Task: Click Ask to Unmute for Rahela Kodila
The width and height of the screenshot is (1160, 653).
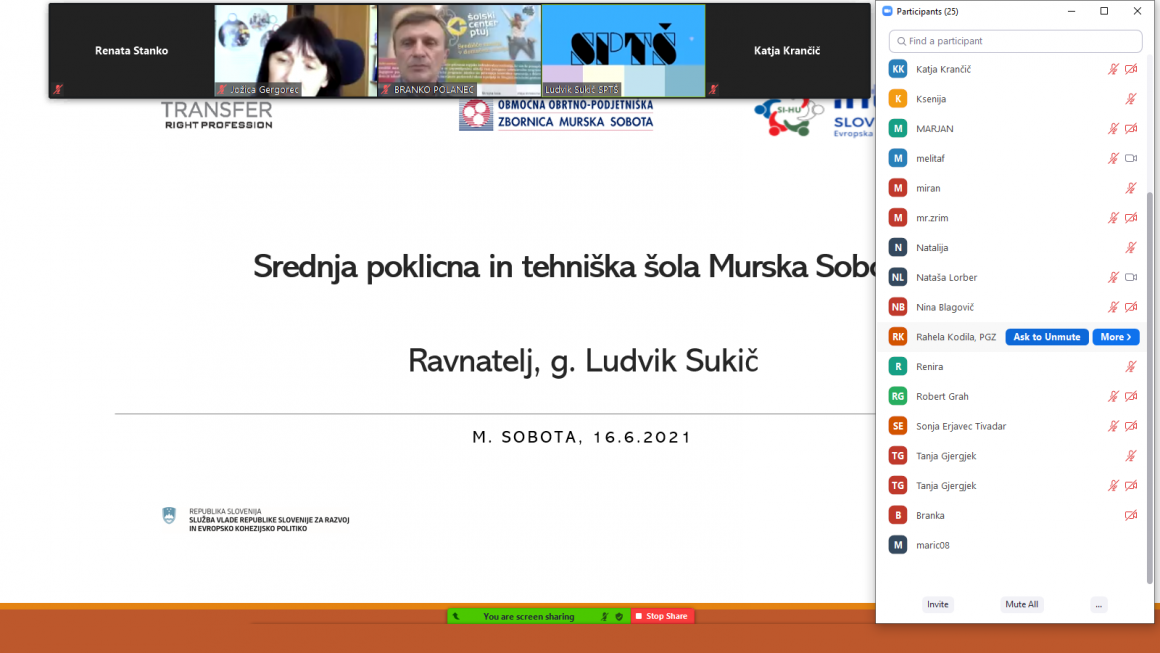Action: [x=1046, y=337]
